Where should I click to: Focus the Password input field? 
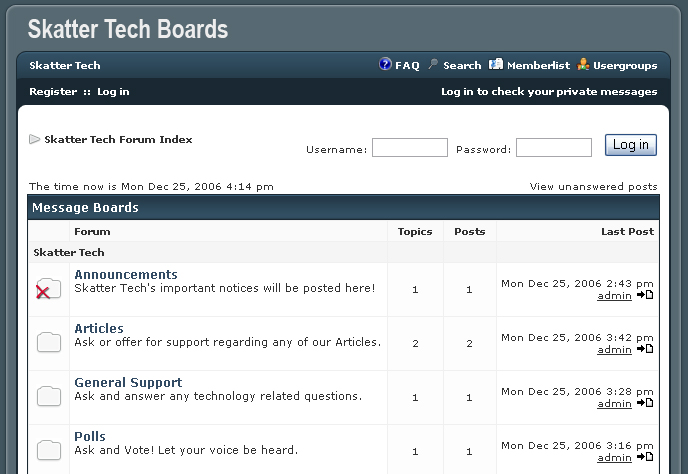coord(553,148)
